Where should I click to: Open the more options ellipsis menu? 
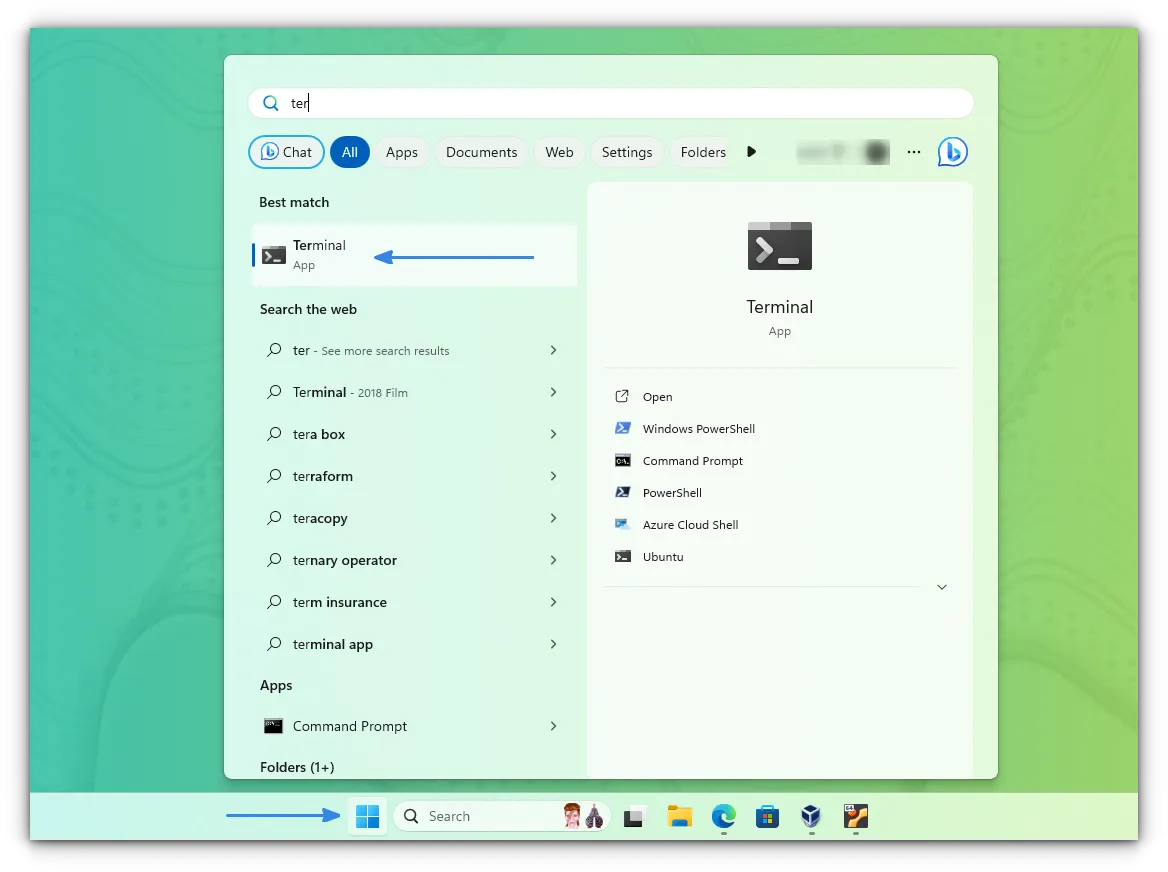point(913,151)
